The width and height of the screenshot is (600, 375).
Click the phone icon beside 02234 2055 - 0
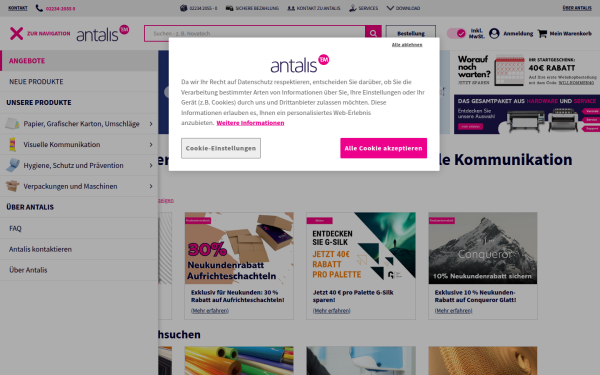click(x=183, y=8)
